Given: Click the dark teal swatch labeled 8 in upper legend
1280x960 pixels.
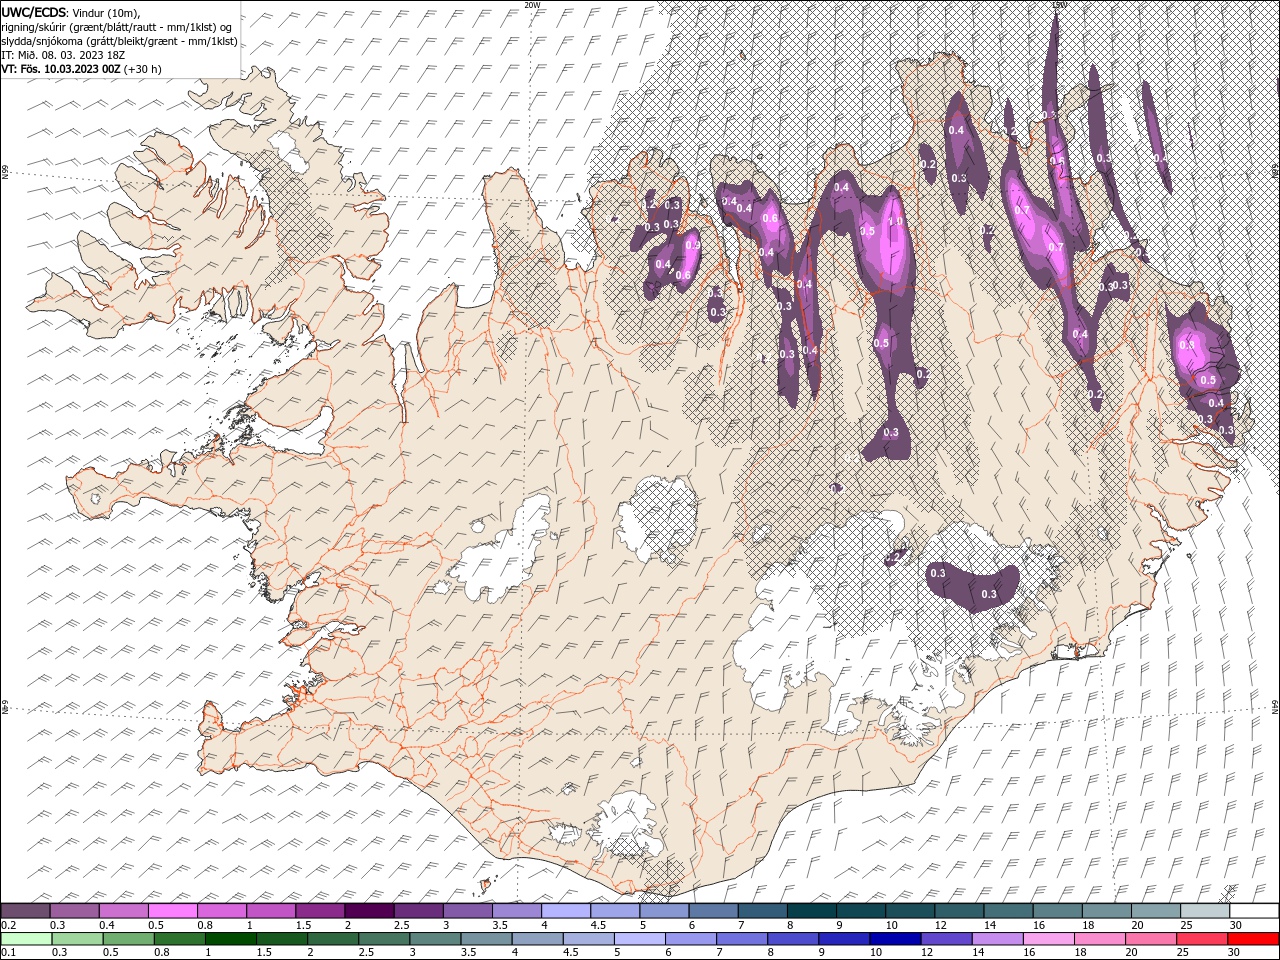Looking at the screenshot, I should pyautogui.click(x=810, y=911).
